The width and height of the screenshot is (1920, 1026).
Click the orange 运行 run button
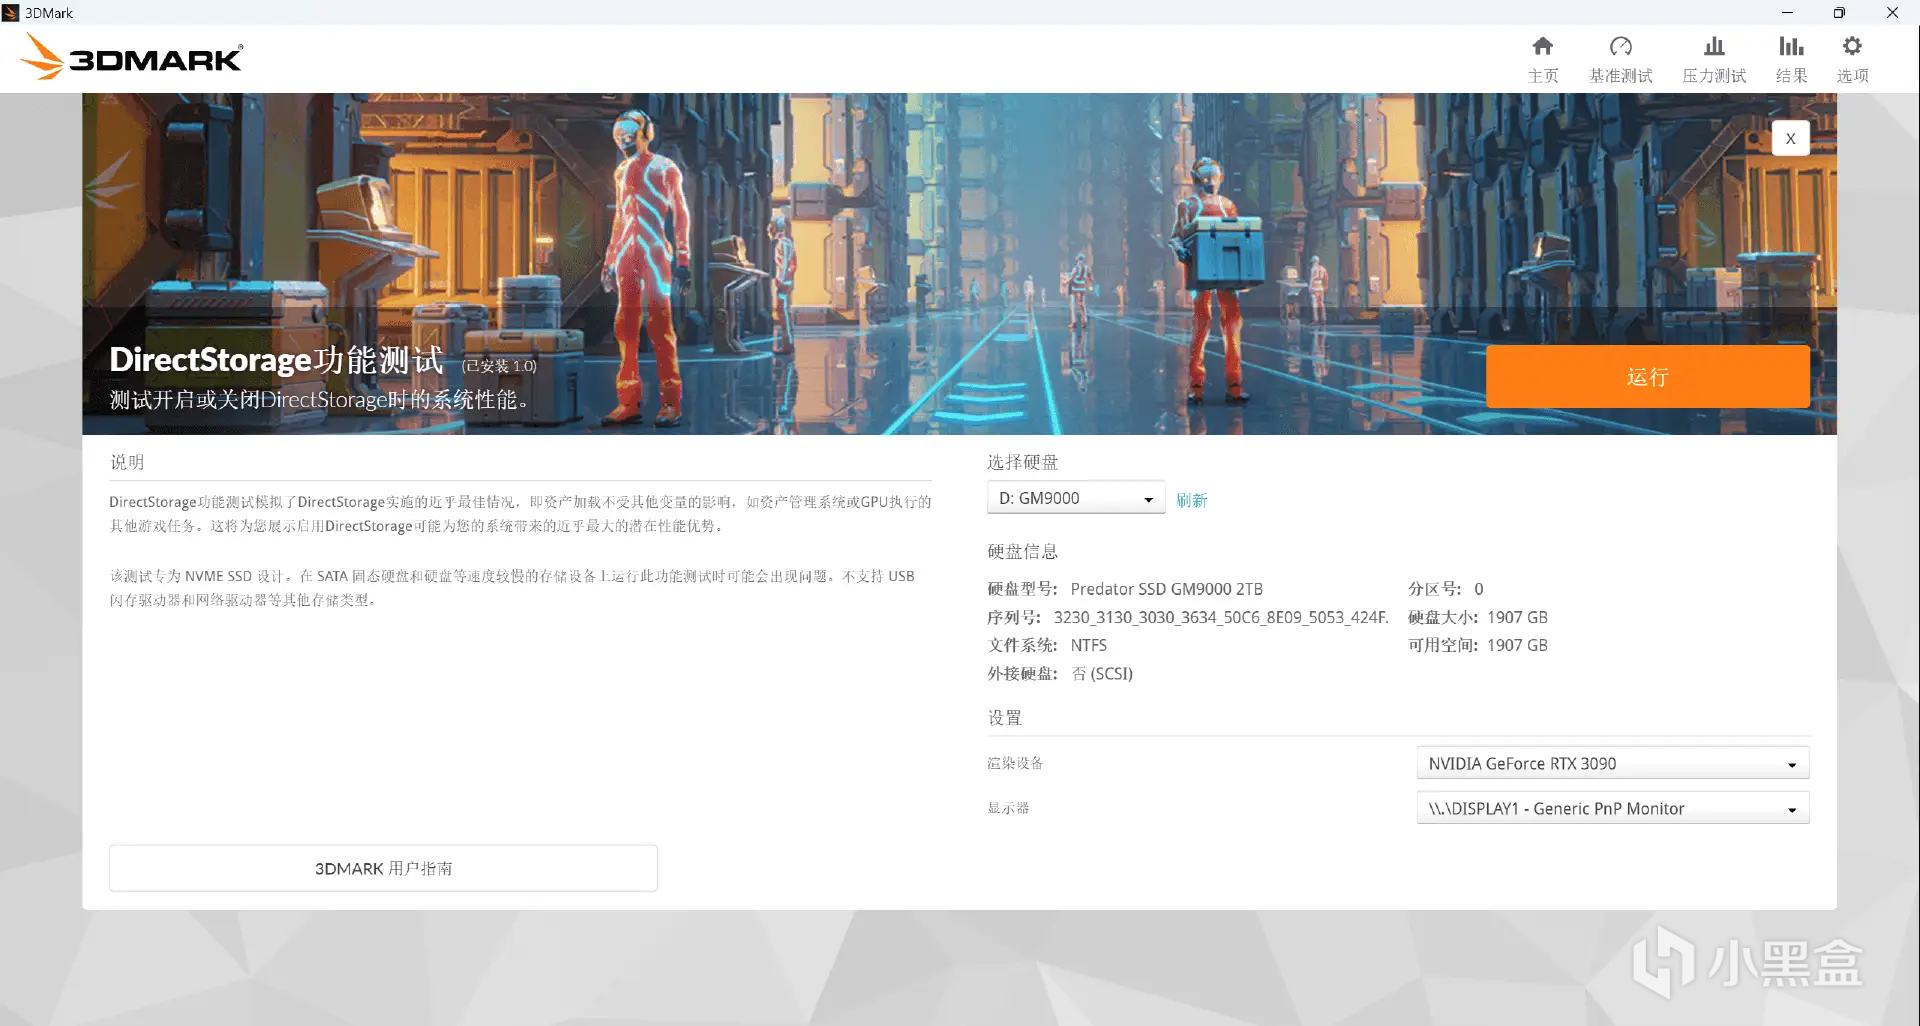(x=1647, y=377)
